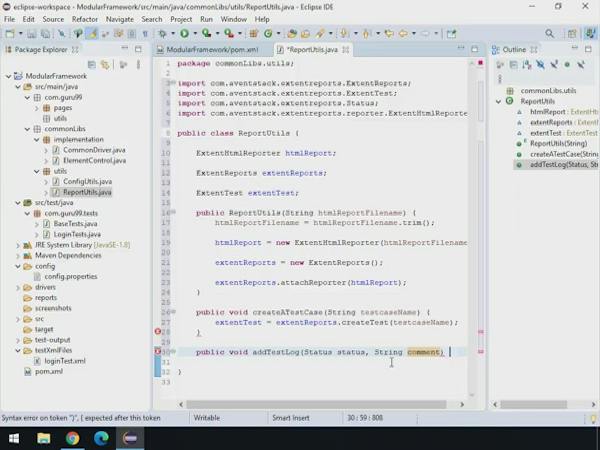600x450 pixels.
Task: Click red error overview marker at top
Action: point(481,63)
